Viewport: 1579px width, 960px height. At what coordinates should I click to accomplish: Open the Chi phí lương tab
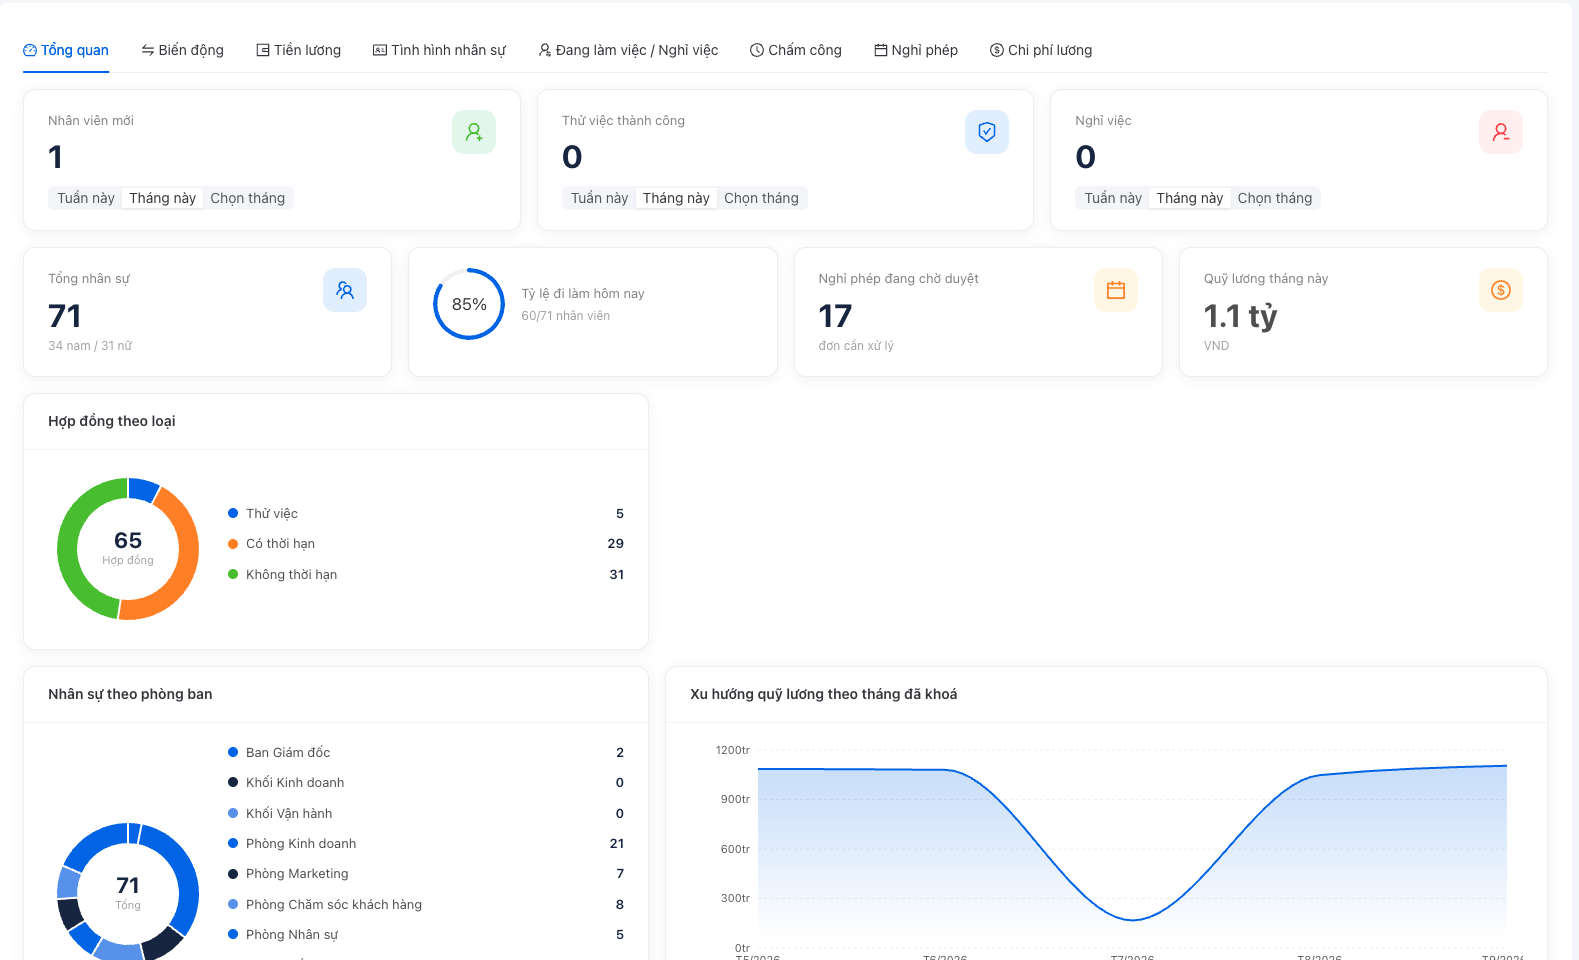click(x=1041, y=50)
